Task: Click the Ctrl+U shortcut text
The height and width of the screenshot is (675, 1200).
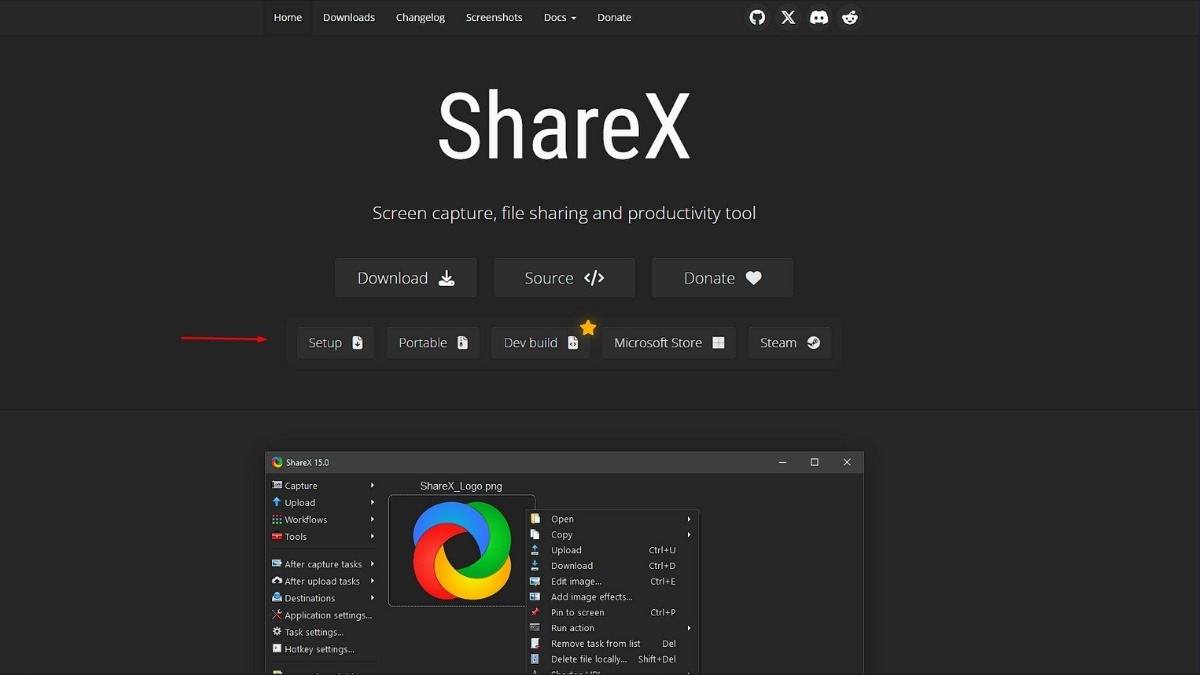Action: (662, 550)
